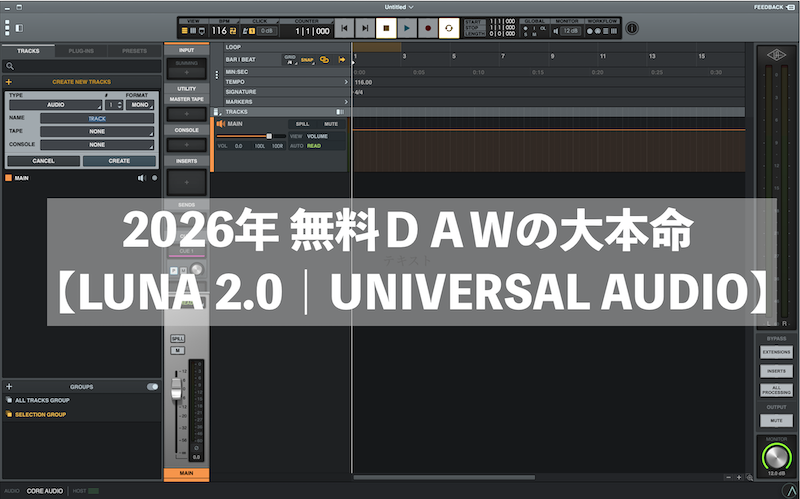800x499 pixels.
Task: Click the link chain icon beside Snap
Action: click(324, 59)
